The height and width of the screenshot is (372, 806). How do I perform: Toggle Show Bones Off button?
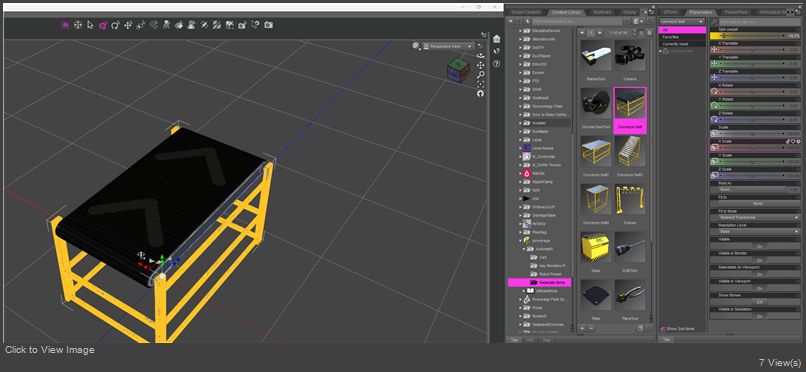[760, 302]
